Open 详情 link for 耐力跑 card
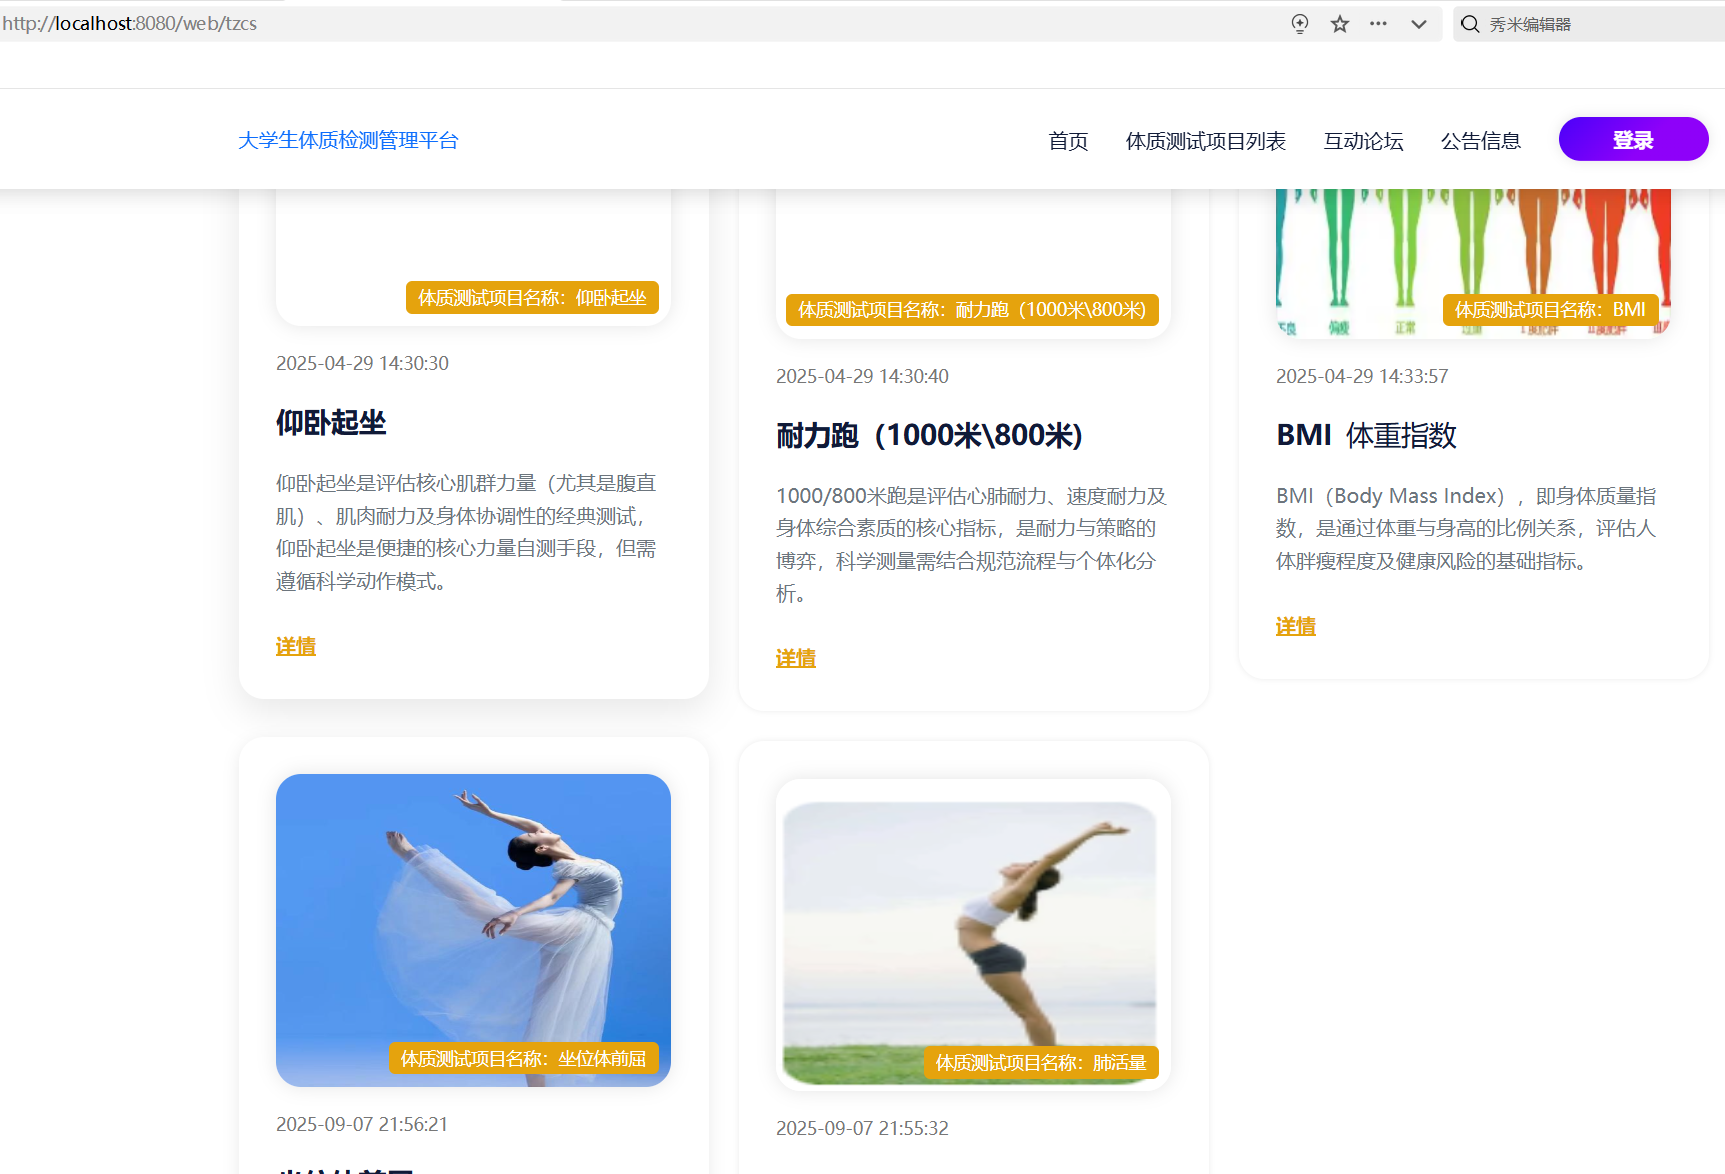The image size is (1725, 1174). [796, 659]
